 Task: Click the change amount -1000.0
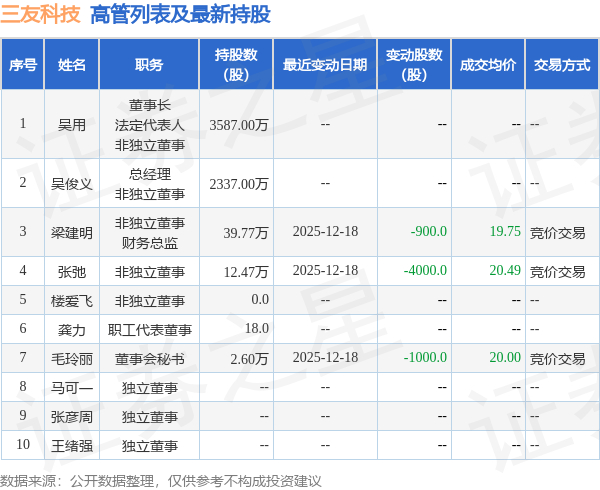[425, 357]
